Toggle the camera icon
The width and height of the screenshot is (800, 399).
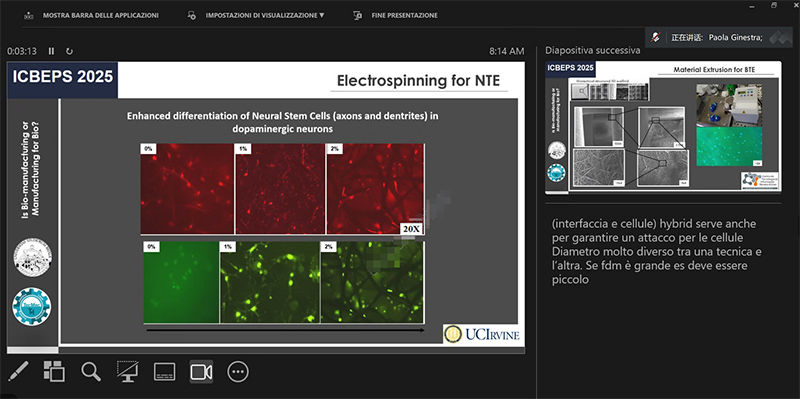pyautogui.click(x=201, y=372)
